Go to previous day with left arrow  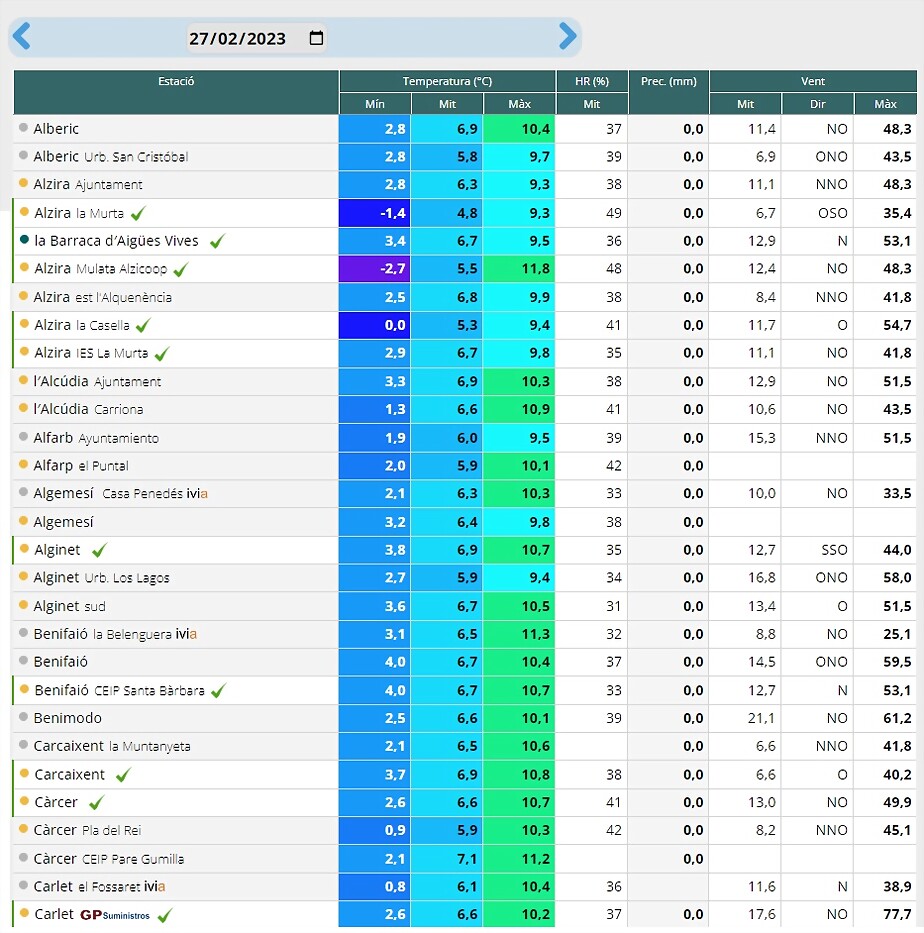tap(21, 36)
